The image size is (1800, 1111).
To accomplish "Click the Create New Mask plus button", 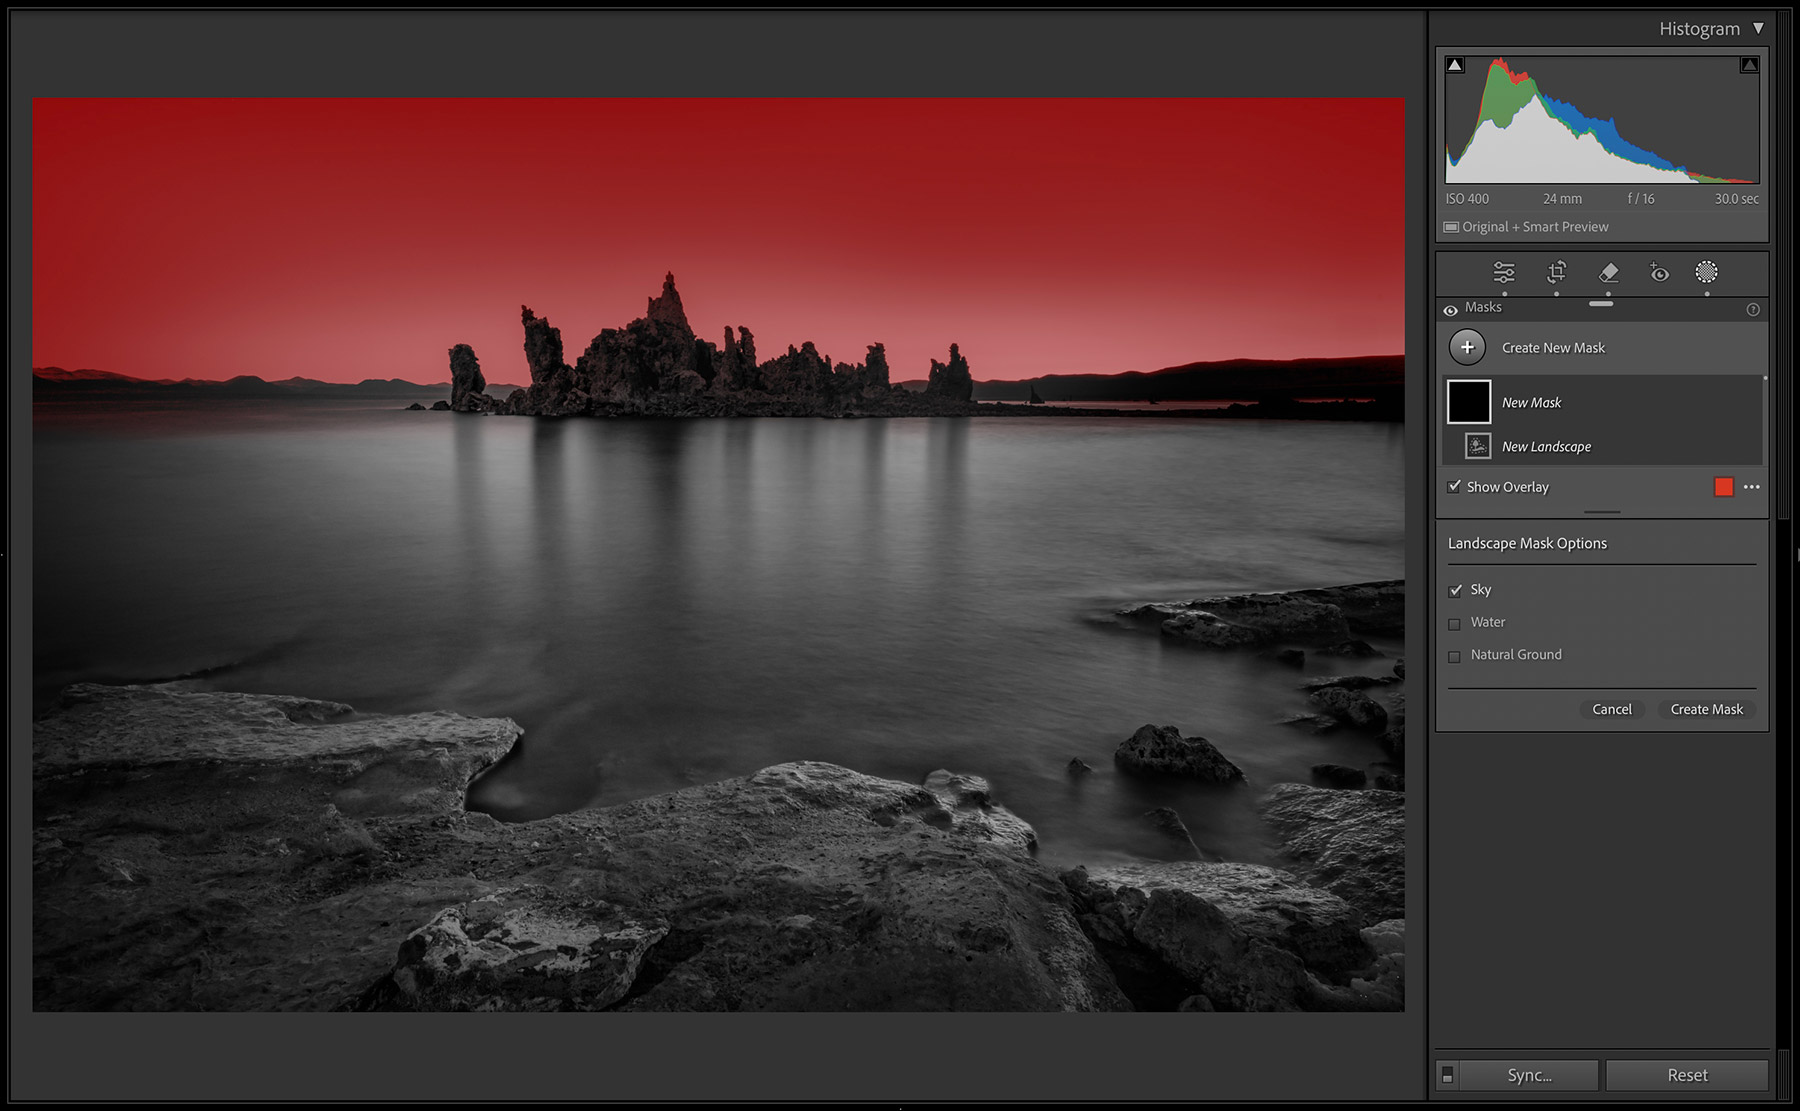I will [1467, 347].
